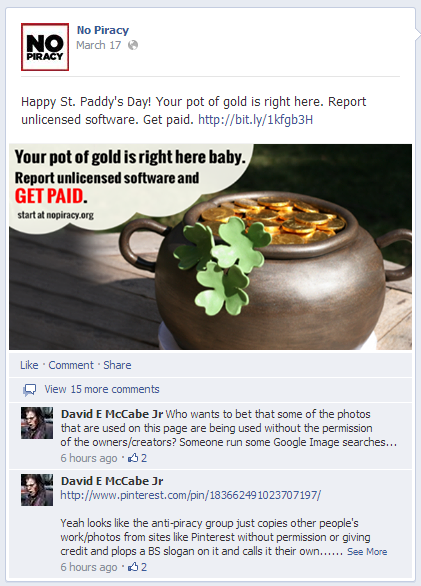Open the No Piracy logo profile picture

click(x=45, y=47)
